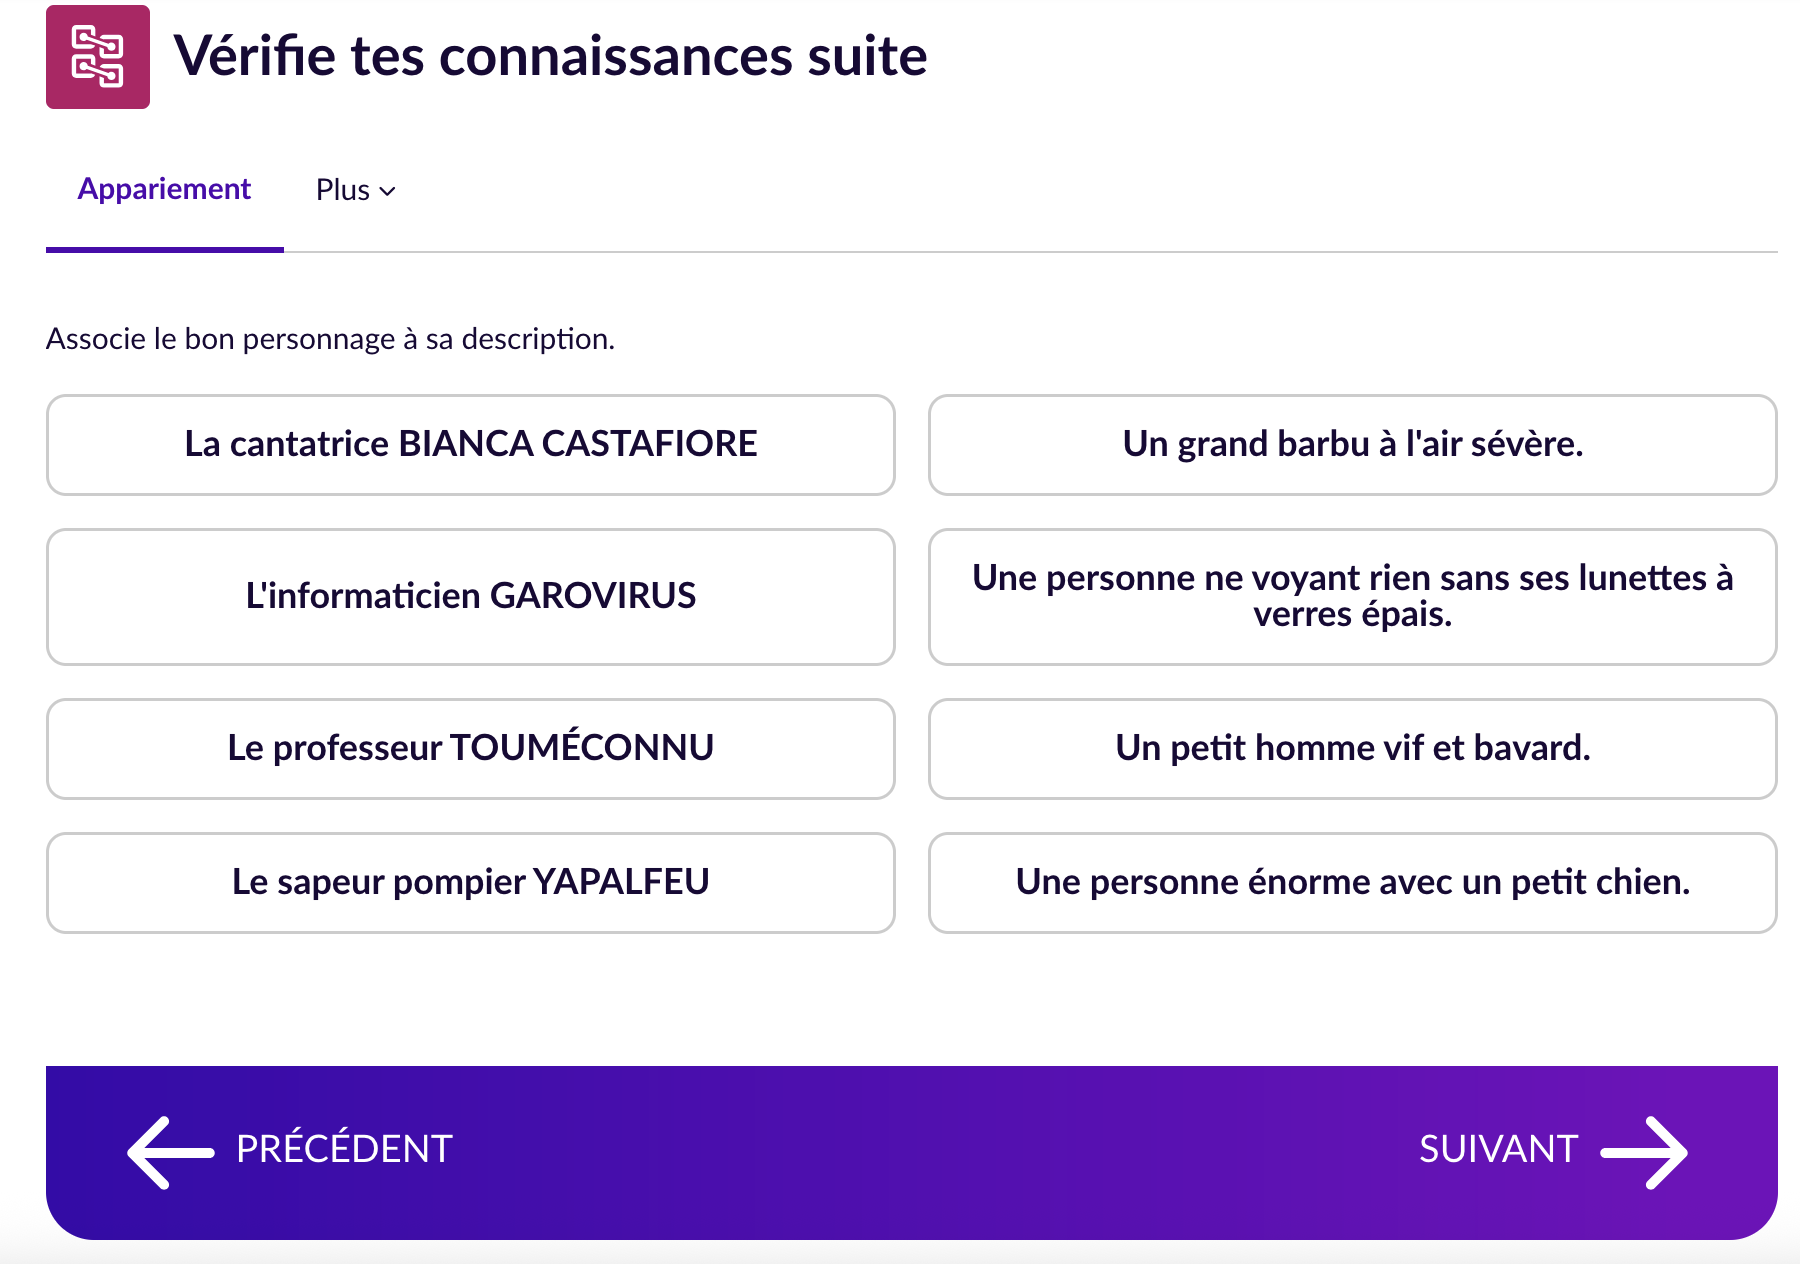Image resolution: width=1800 pixels, height=1264 pixels.
Task: Select 'Un grand barbu à l'air sévère' description
Action: pos(1352,444)
